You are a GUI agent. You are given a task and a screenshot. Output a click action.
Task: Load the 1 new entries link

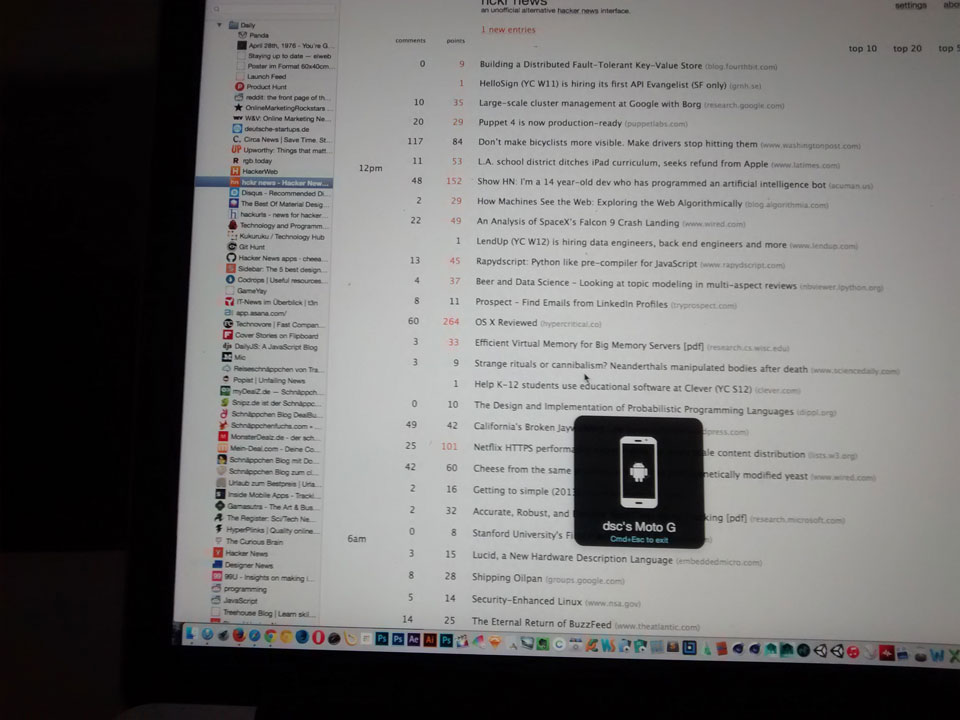pyautogui.click(x=508, y=30)
